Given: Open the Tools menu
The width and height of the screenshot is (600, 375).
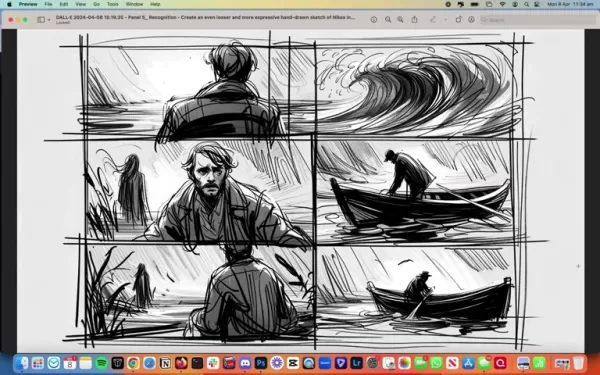Looking at the screenshot, I should [x=112, y=4].
